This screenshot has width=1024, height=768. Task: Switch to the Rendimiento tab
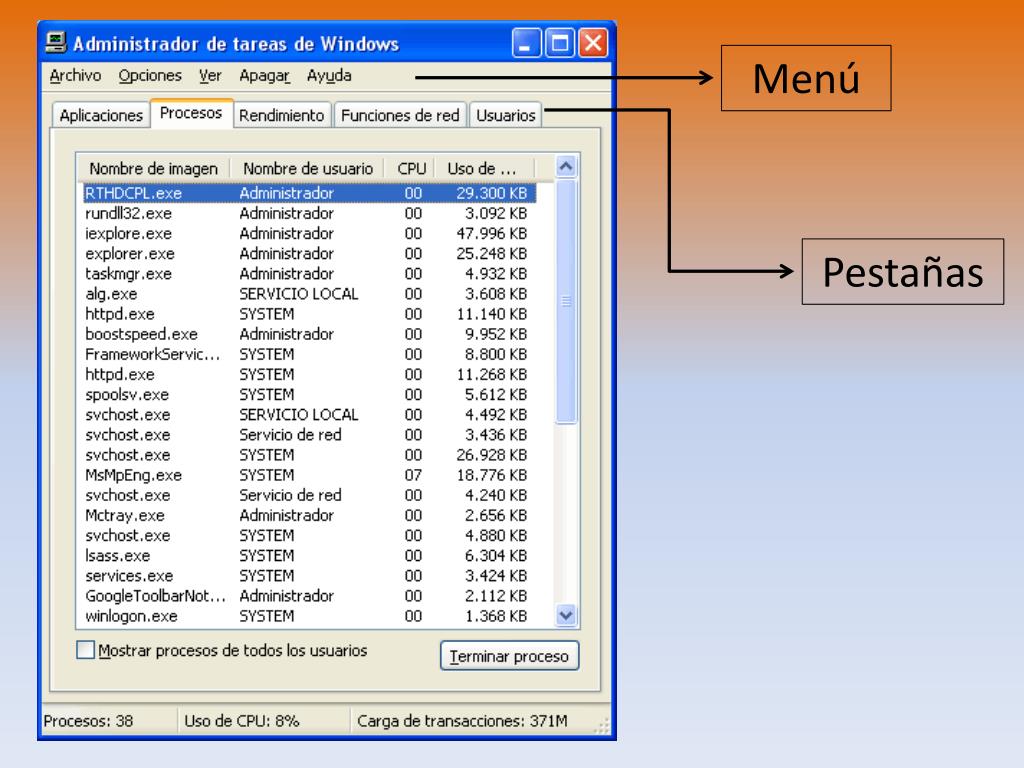tap(281, 115)
